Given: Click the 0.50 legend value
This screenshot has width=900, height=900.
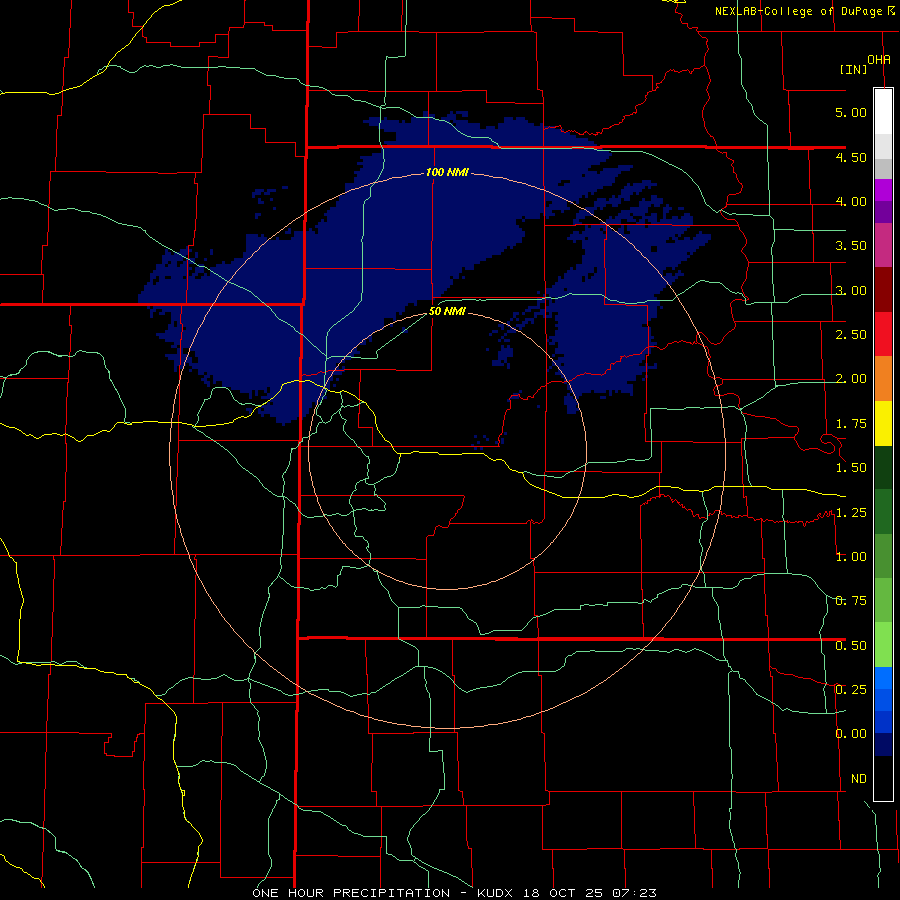Looking at the screenshot, I should click(x=851, y=646).
